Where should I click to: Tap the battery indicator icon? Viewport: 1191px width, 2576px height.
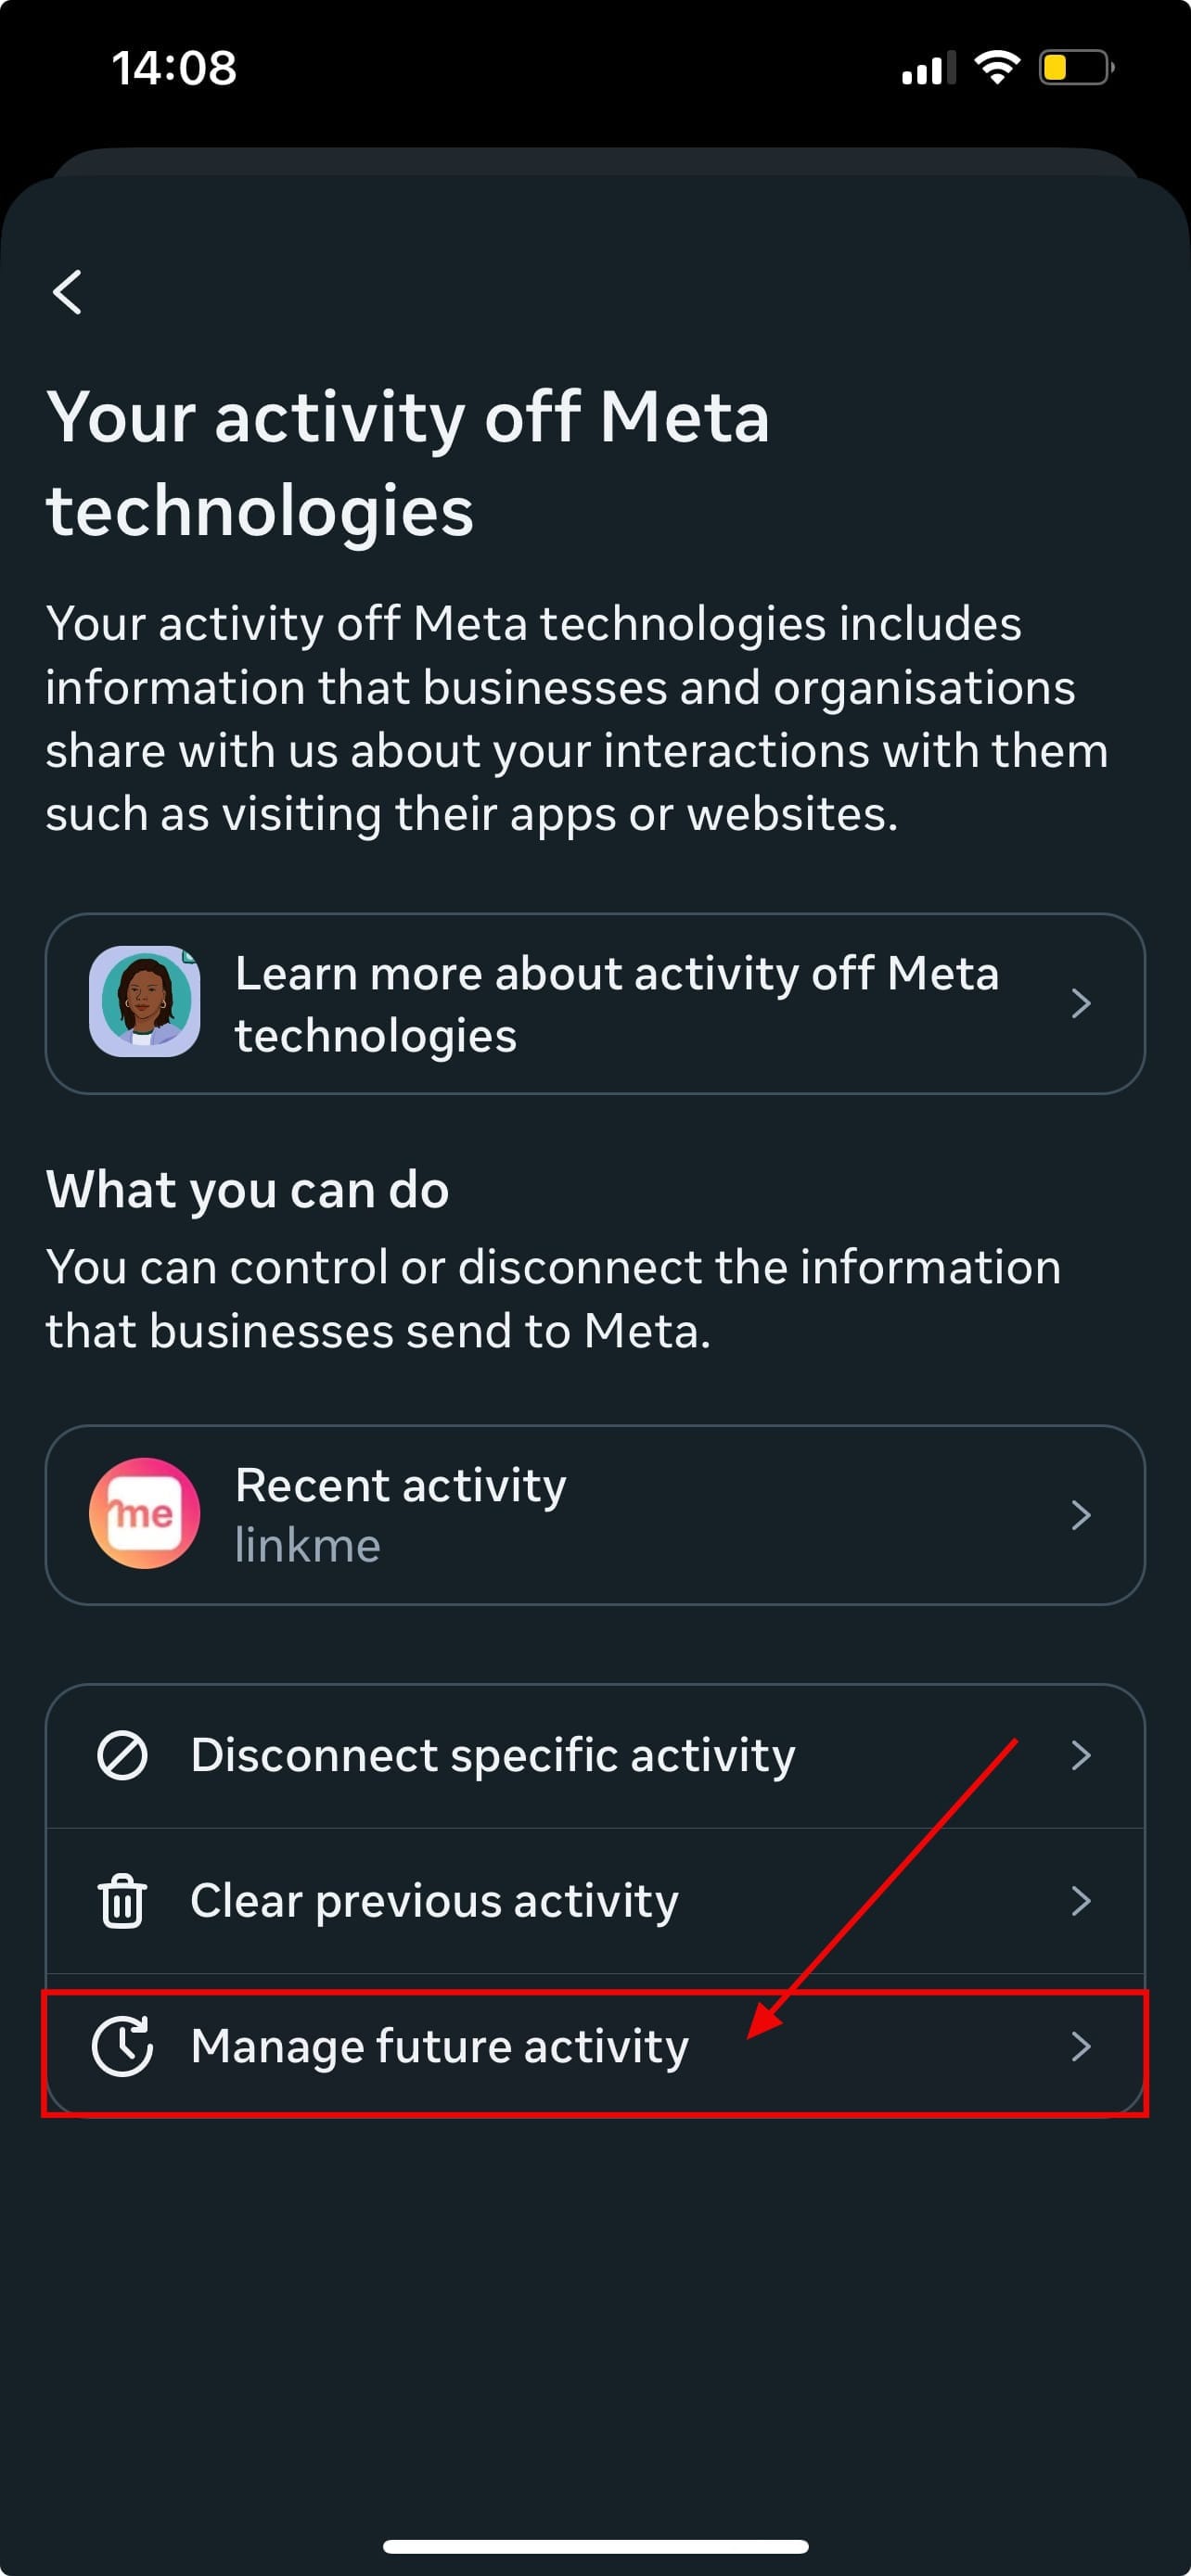point(1076,68)
